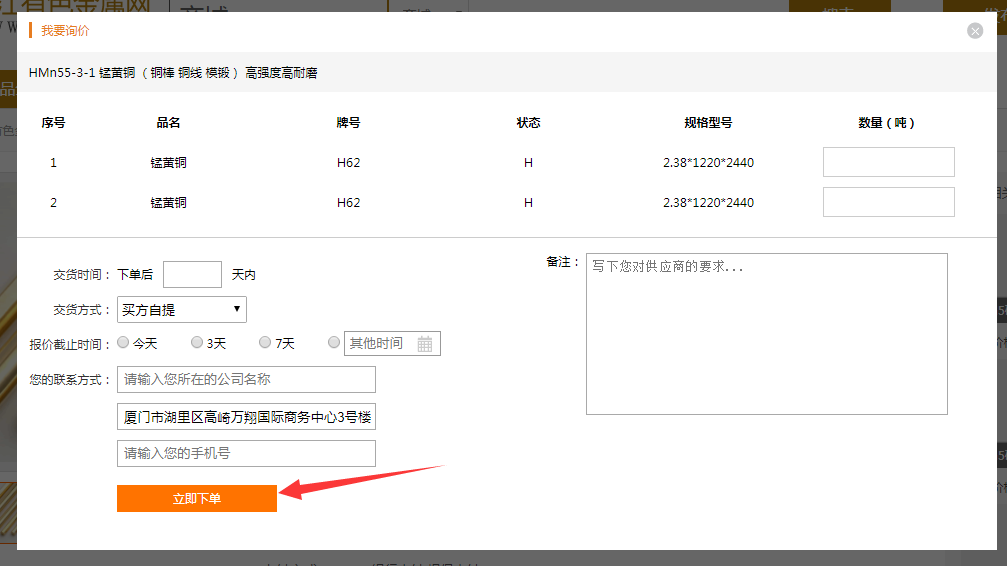
Task: Click the 下单后 days input box
Action: (192, 274)
